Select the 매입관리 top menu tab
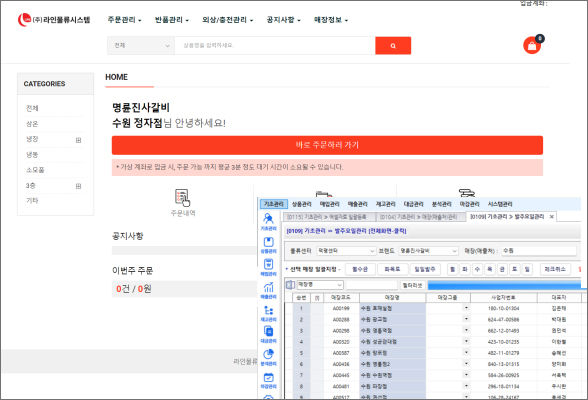Screen dimensions: 588x400 click(329, 204)
